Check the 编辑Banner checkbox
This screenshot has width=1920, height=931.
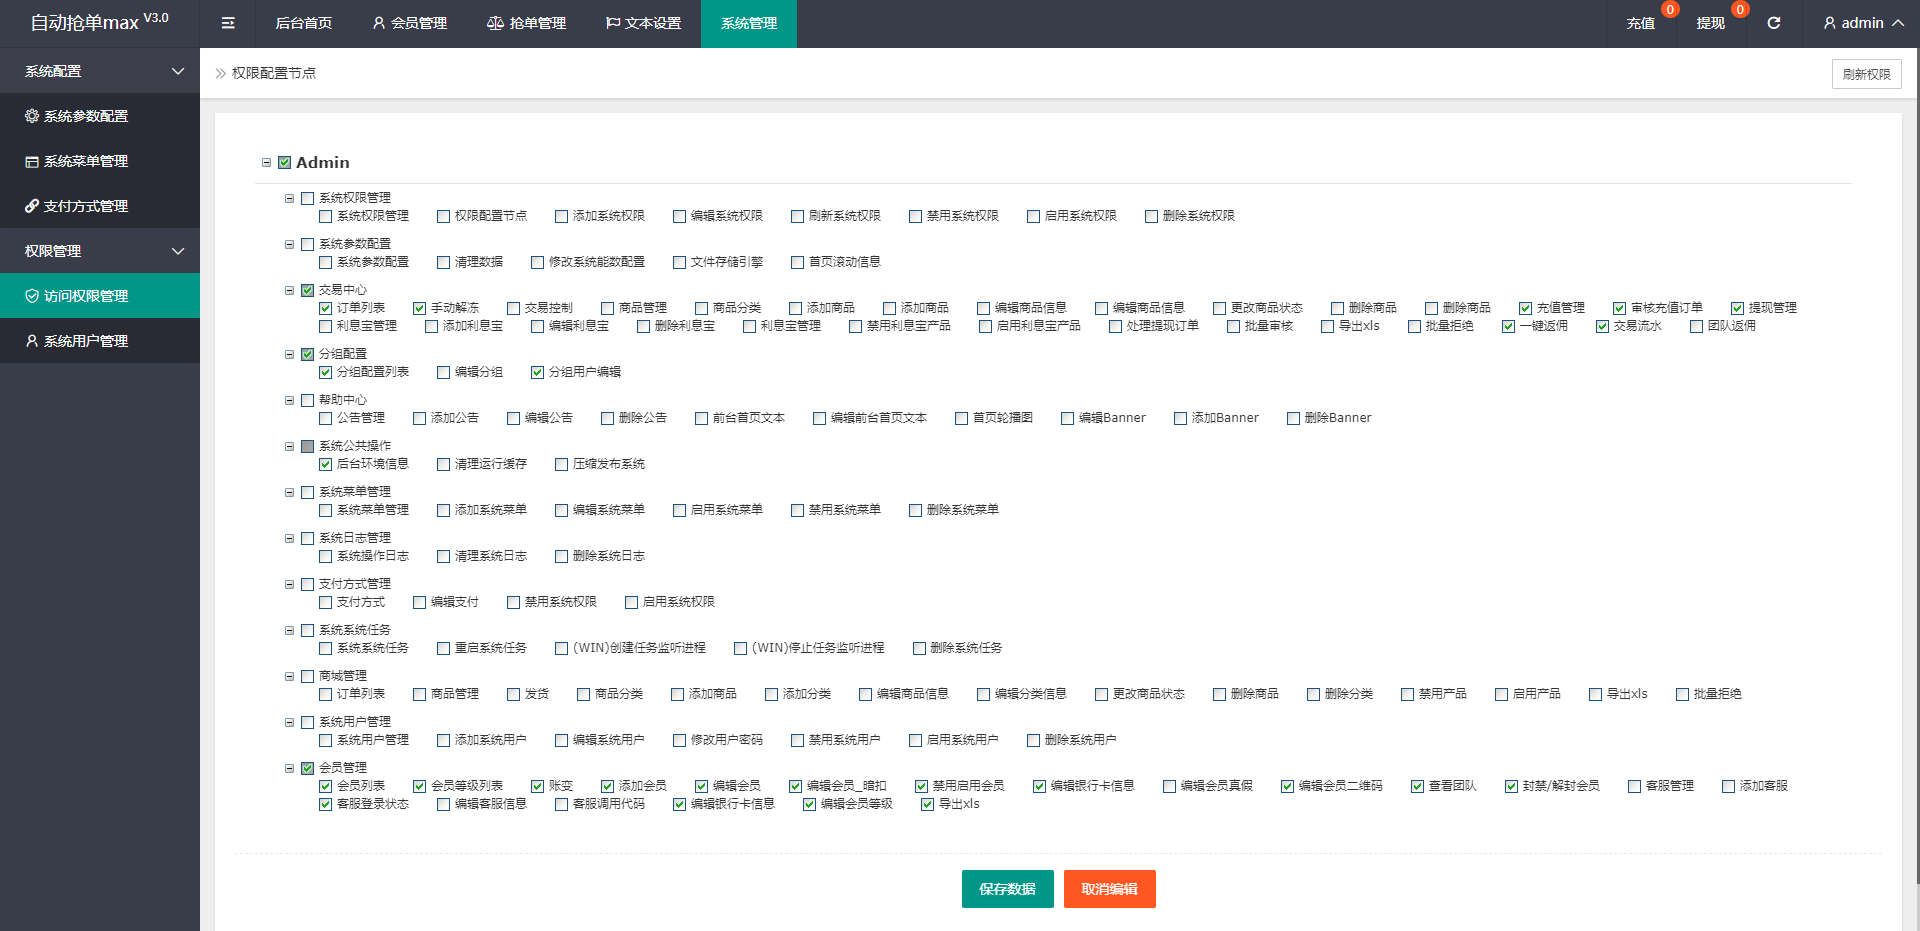(x=1068, y=419)
